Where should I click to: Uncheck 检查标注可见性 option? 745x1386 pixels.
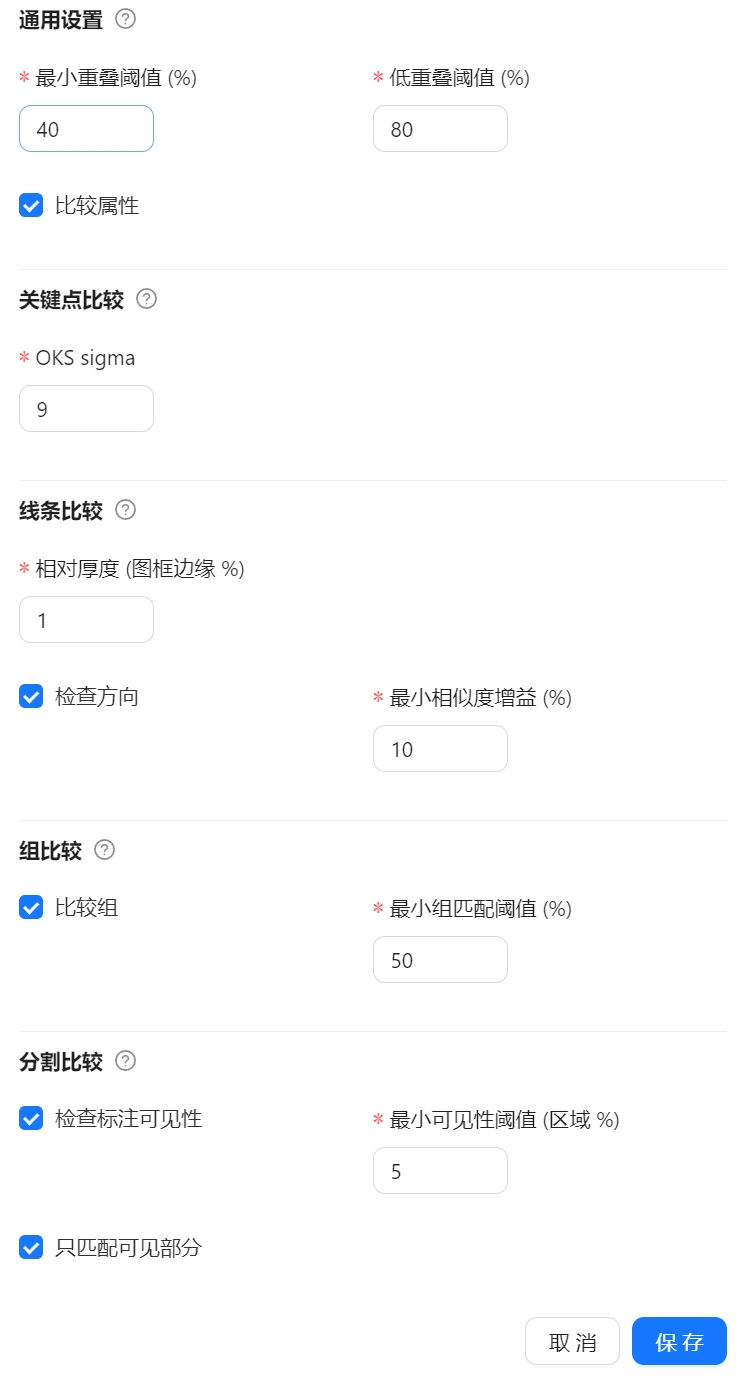tap(31, 1118)
